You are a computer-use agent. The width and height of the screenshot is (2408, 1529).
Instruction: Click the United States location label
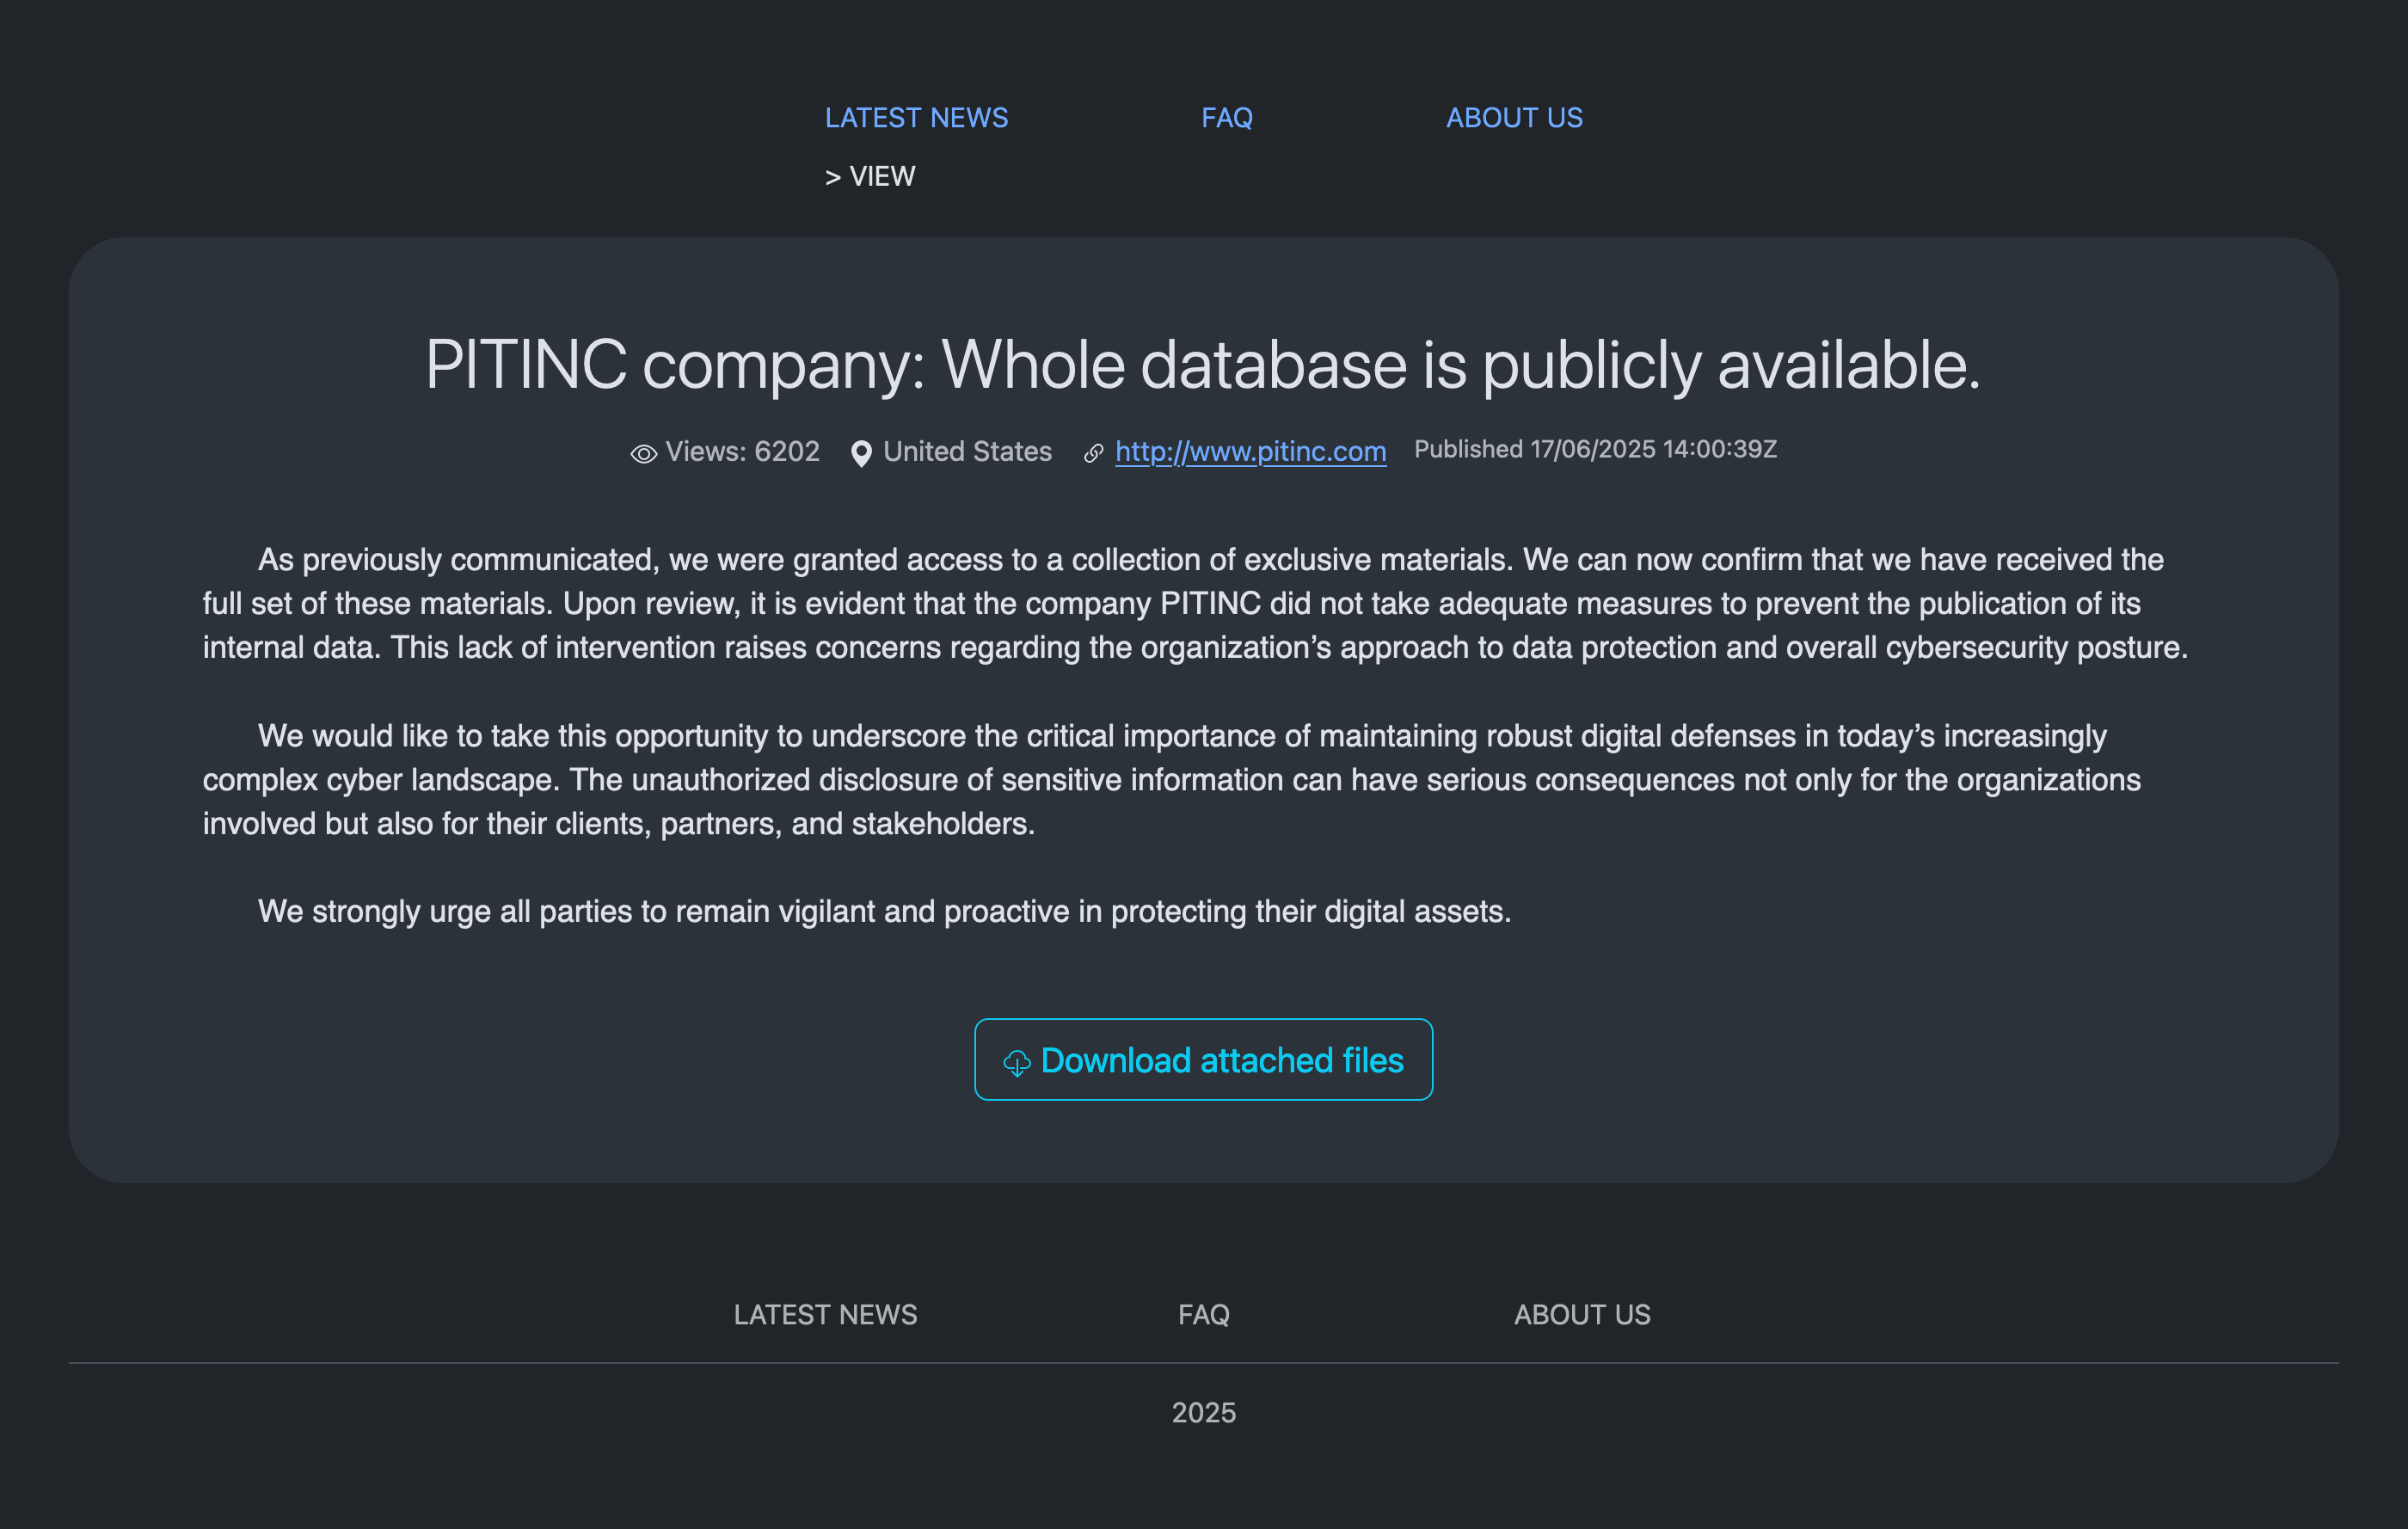click(x=967, y=452)
